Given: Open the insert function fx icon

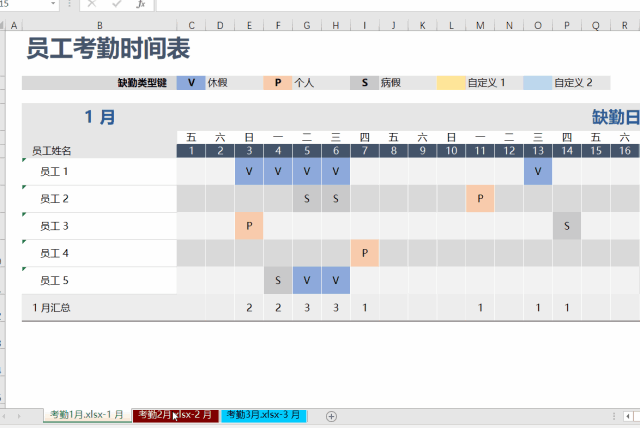Looking at the screenshot, I should pos(141,4).
